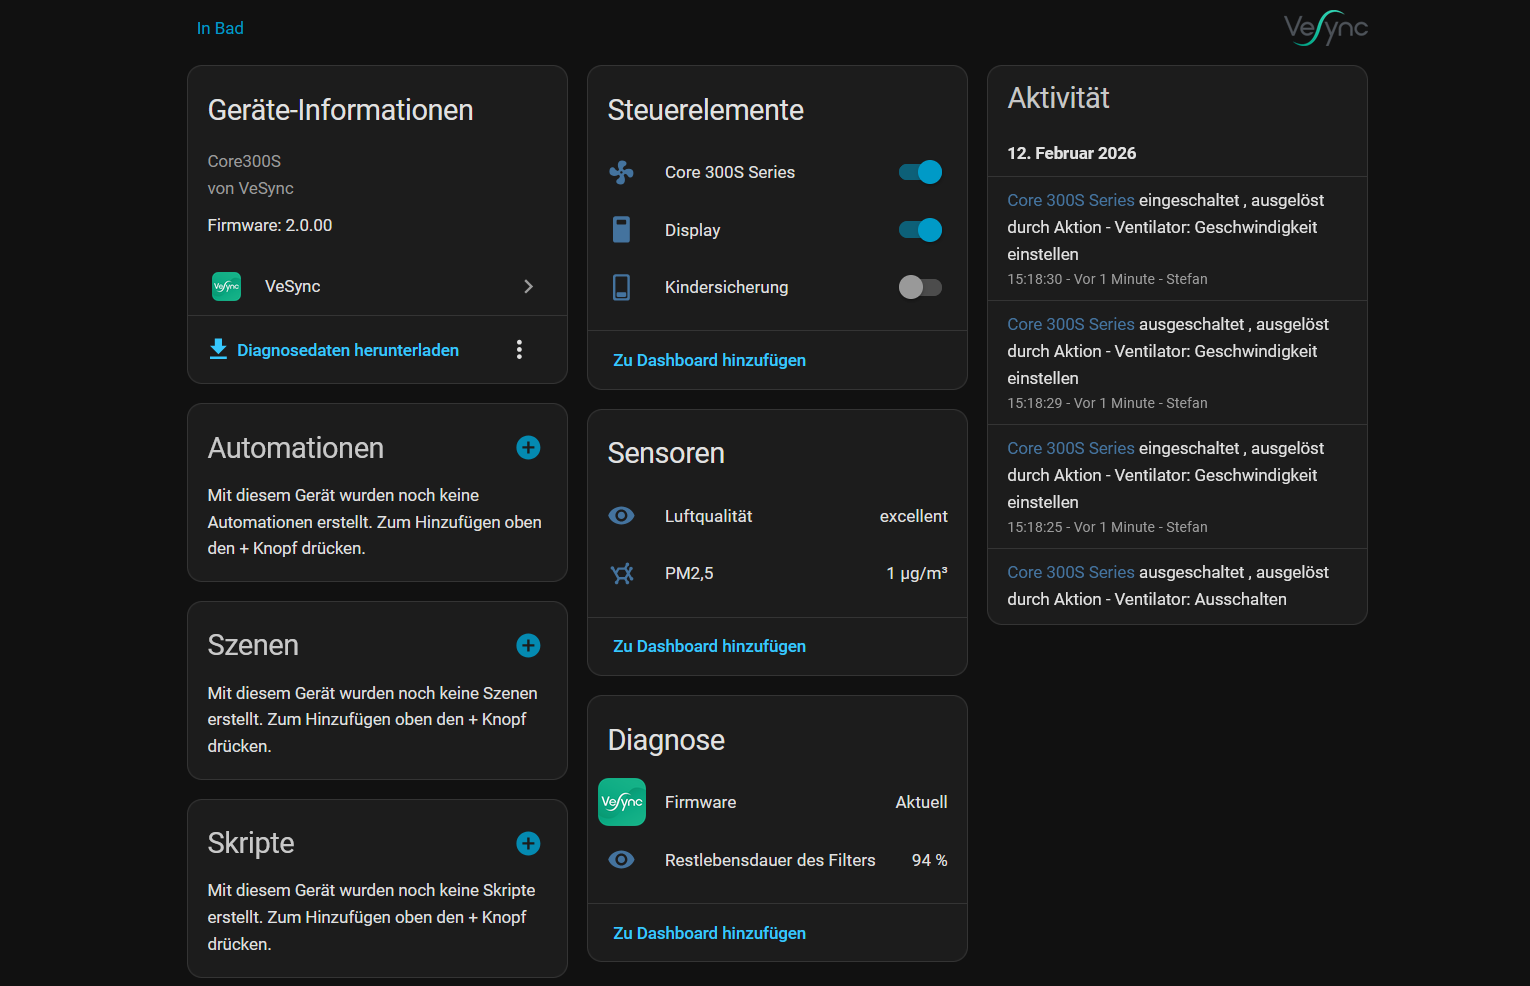Click the VeSync Firmware icon in Diagnose

click(621, 802)
